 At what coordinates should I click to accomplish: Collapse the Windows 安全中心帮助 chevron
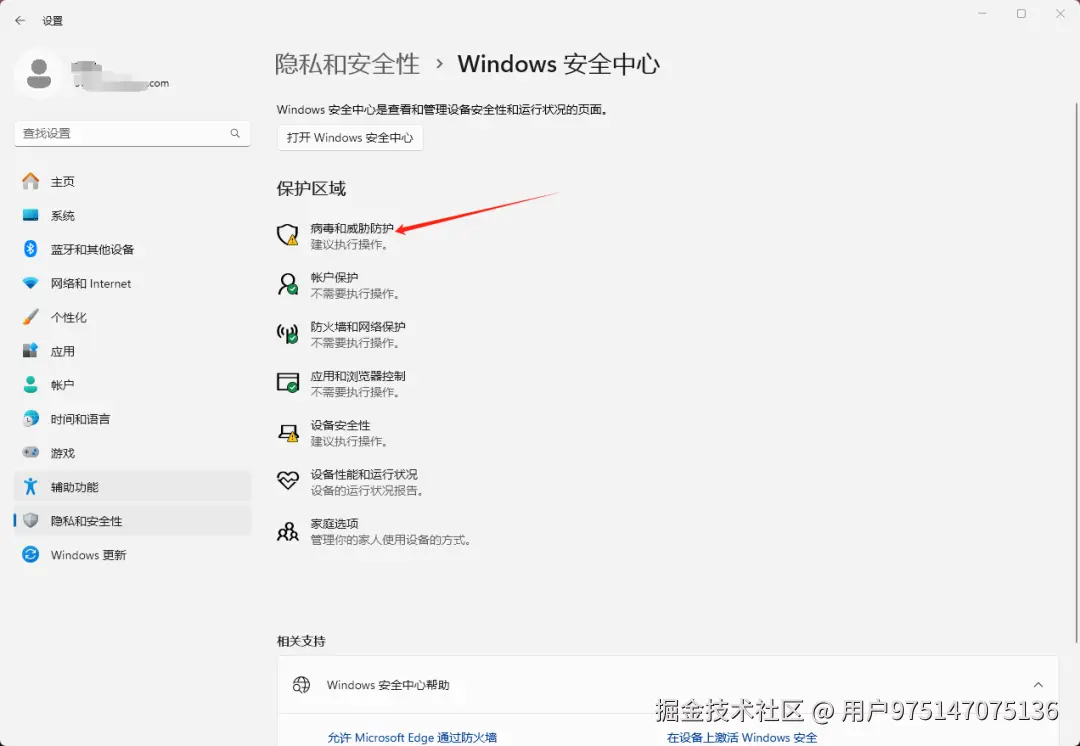point(1038,685)
